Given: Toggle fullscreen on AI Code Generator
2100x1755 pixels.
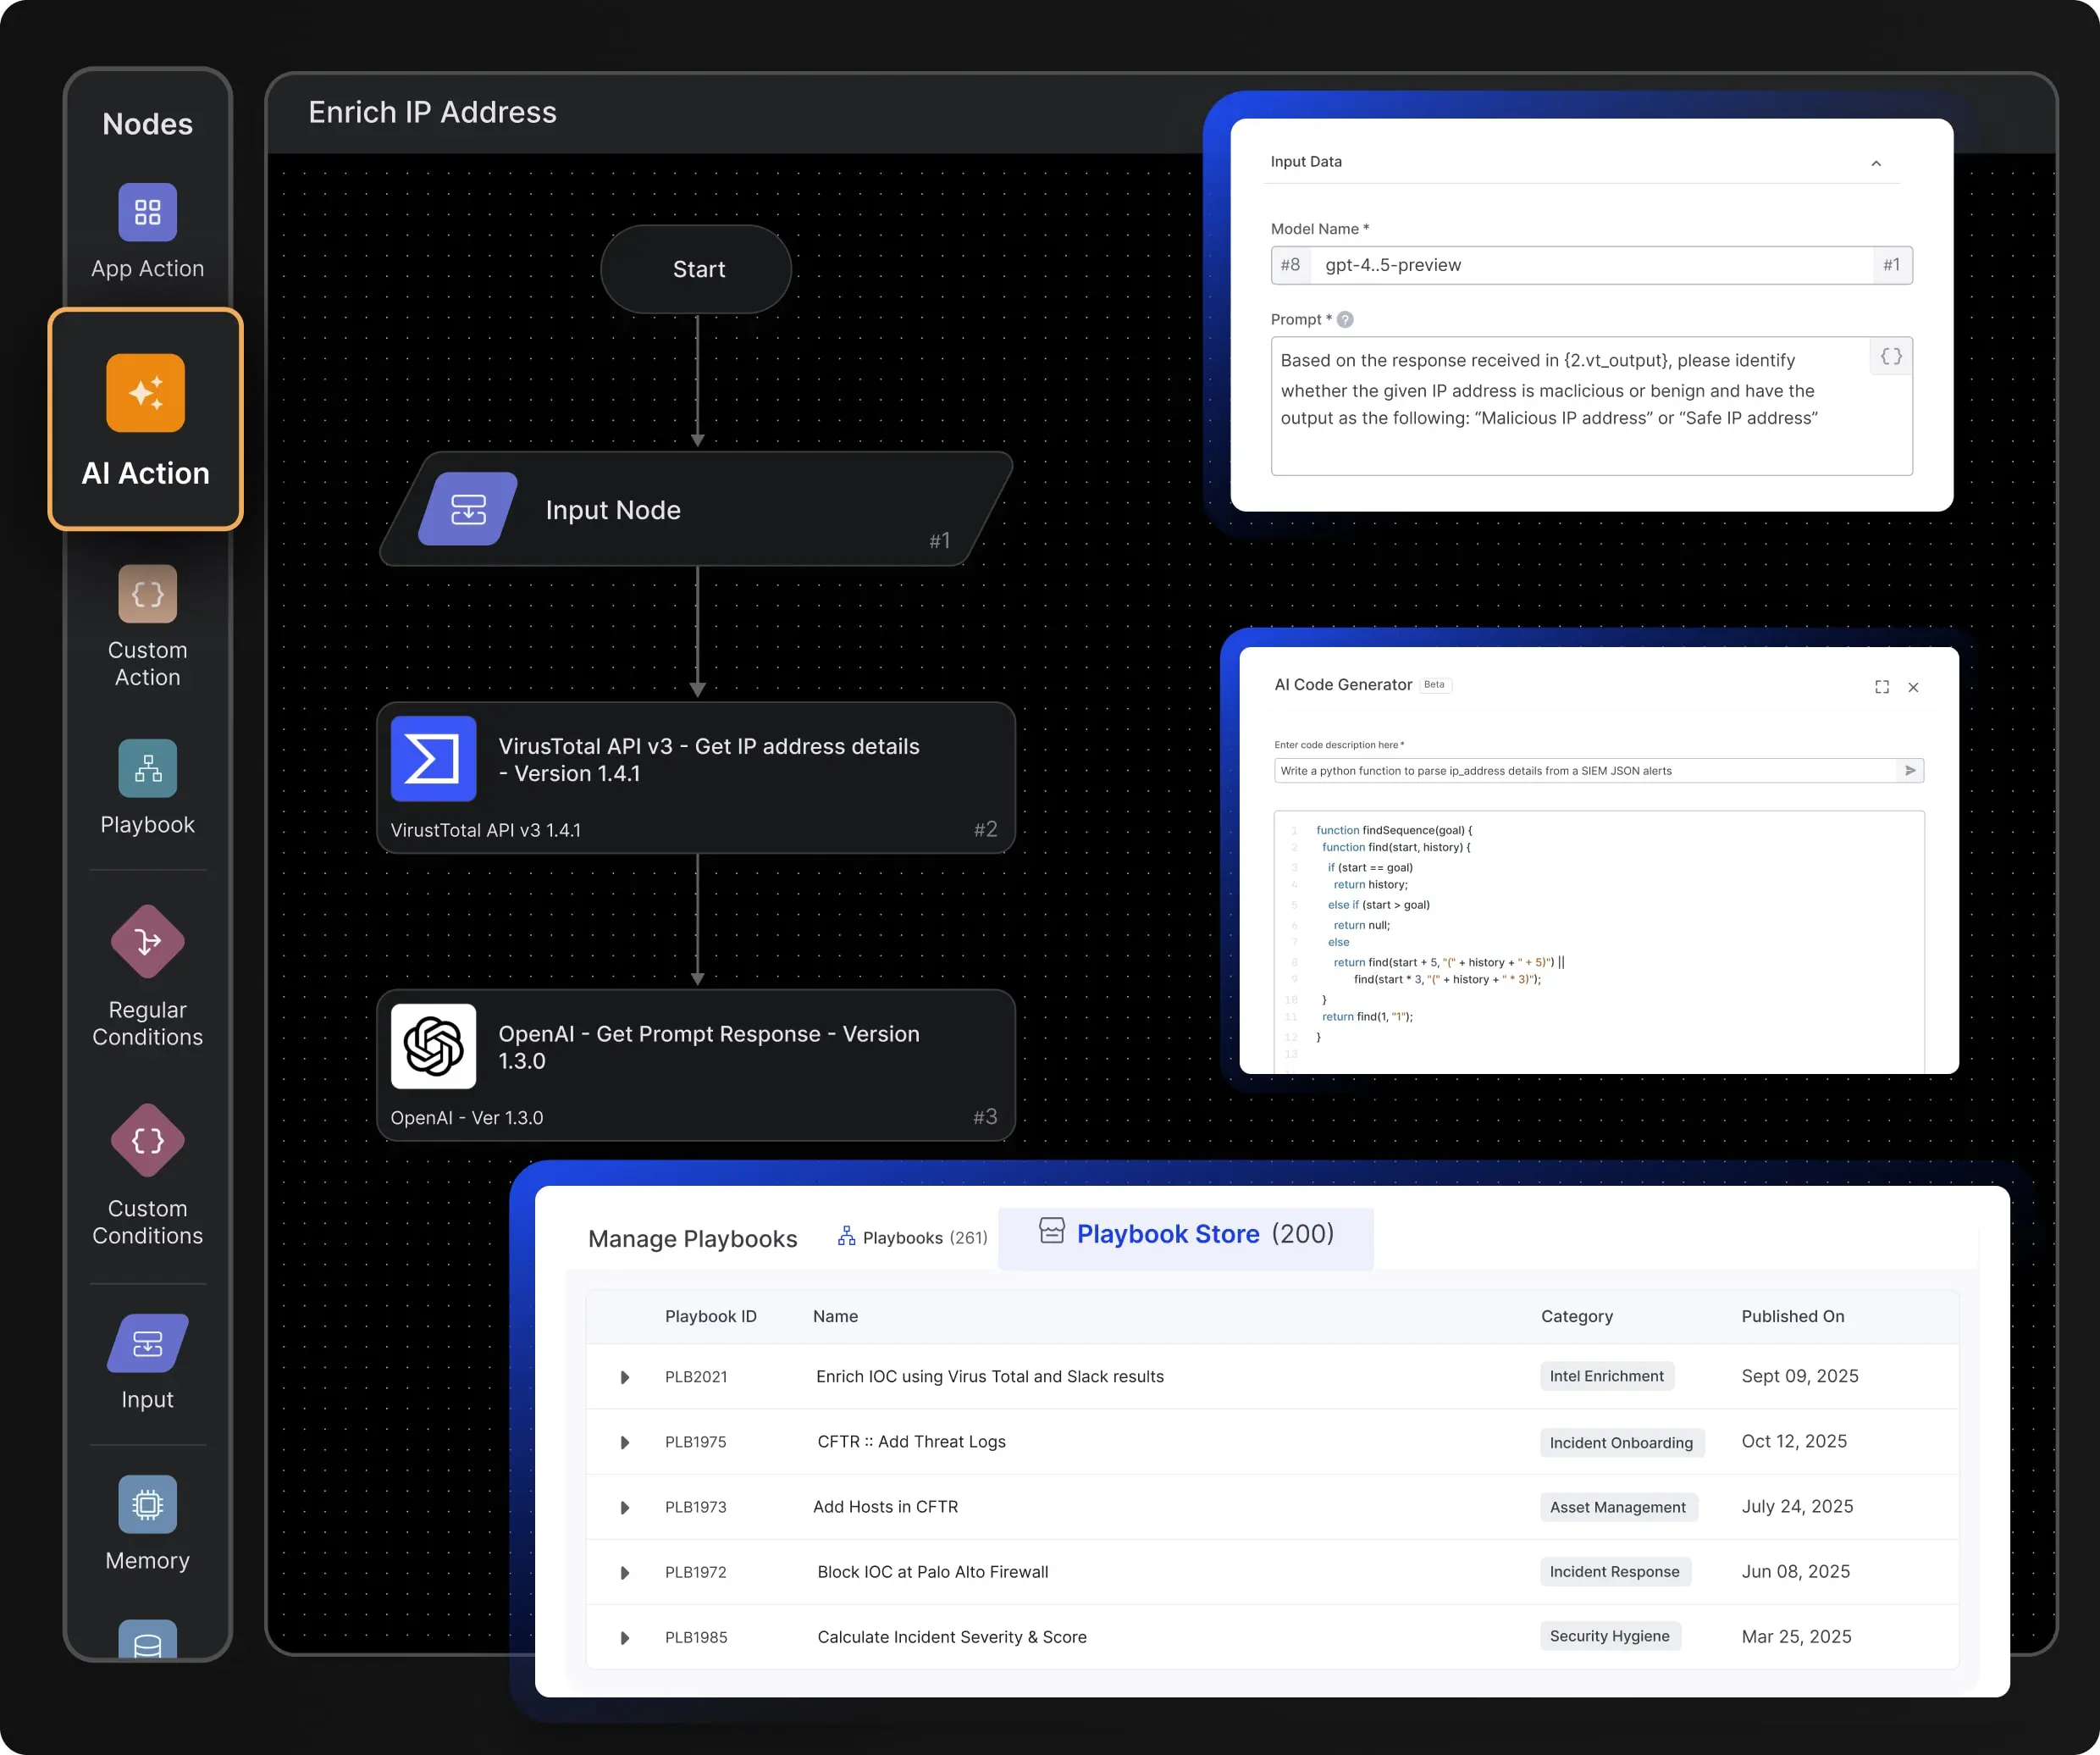Looking at the screenshot, I should click(1881, 687).
